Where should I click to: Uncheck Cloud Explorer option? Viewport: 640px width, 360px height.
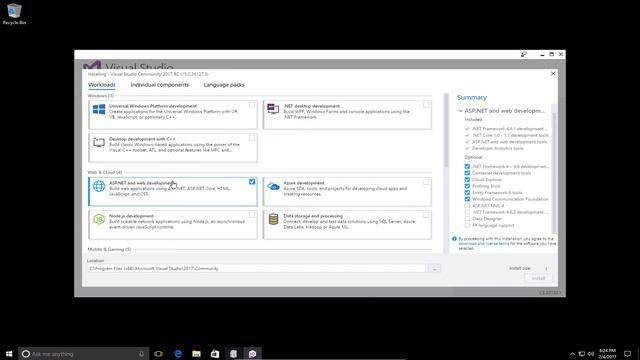tap(467, 180)
